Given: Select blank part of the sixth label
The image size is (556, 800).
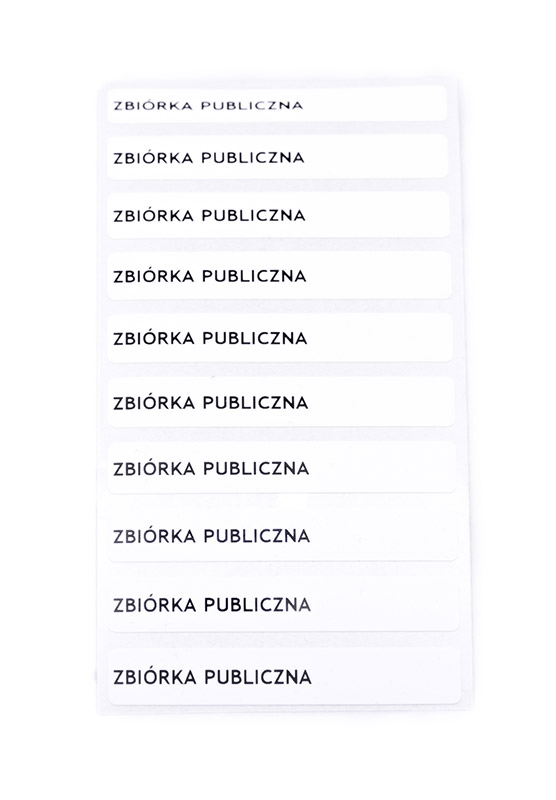Looking at the screenshot, I should click(x=382, y=402).
